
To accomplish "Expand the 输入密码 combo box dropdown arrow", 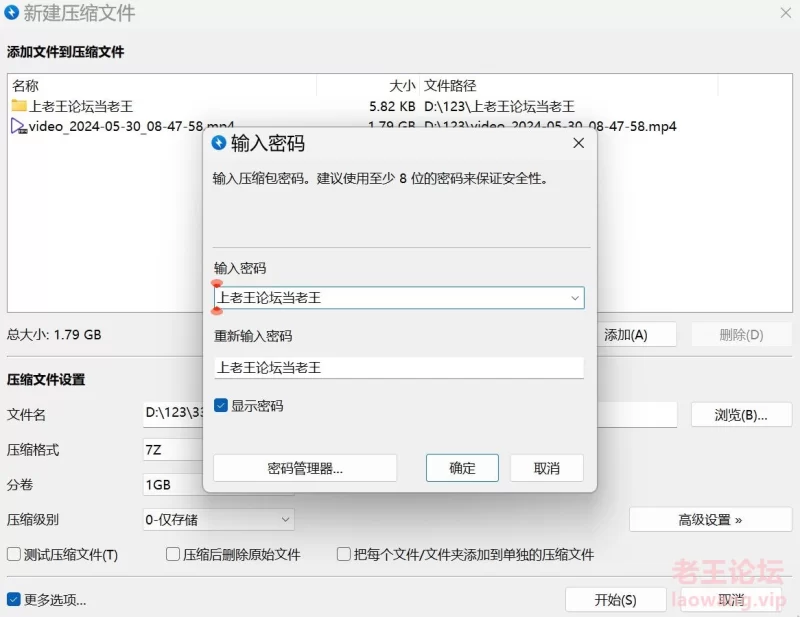I will coord(575,298).
